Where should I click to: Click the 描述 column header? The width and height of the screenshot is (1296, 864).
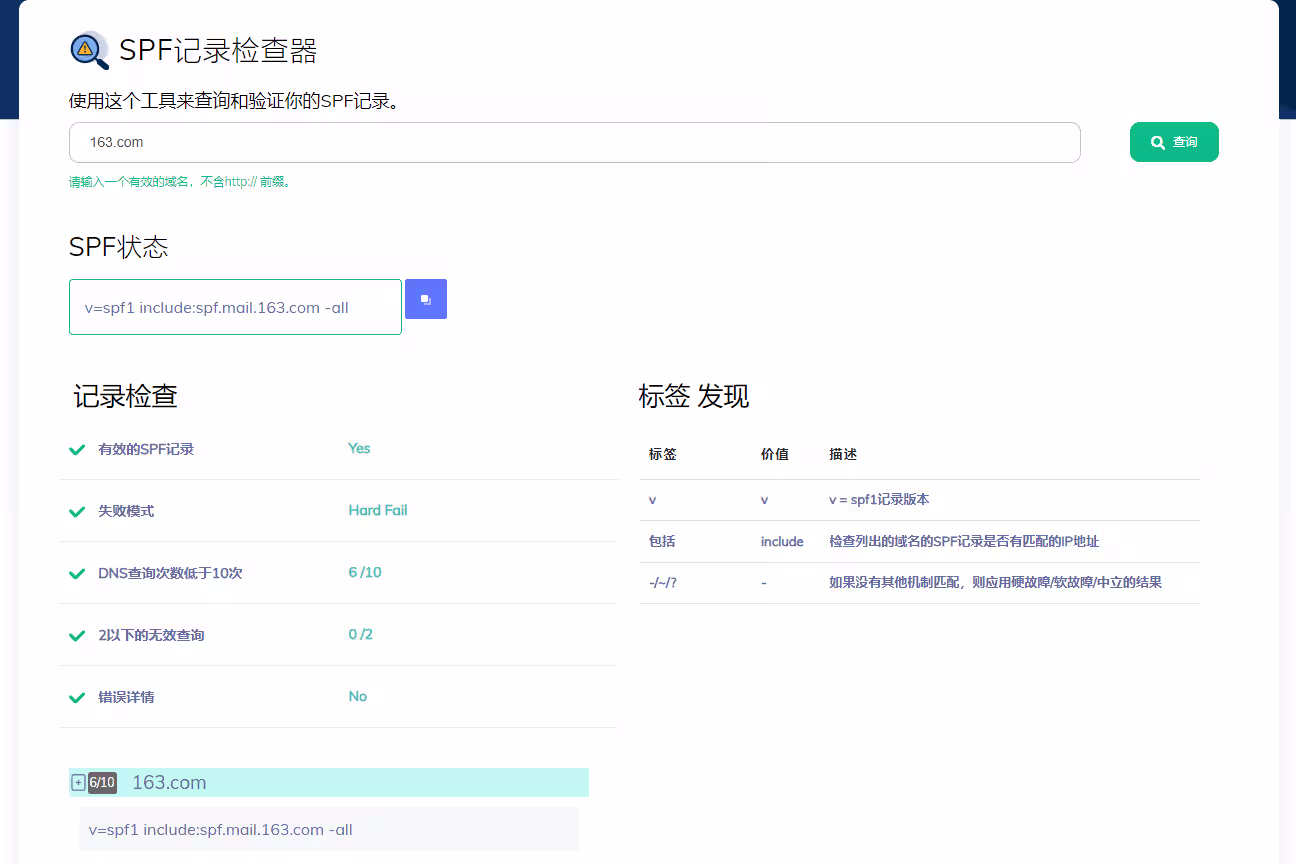click(x=843, y=454)
